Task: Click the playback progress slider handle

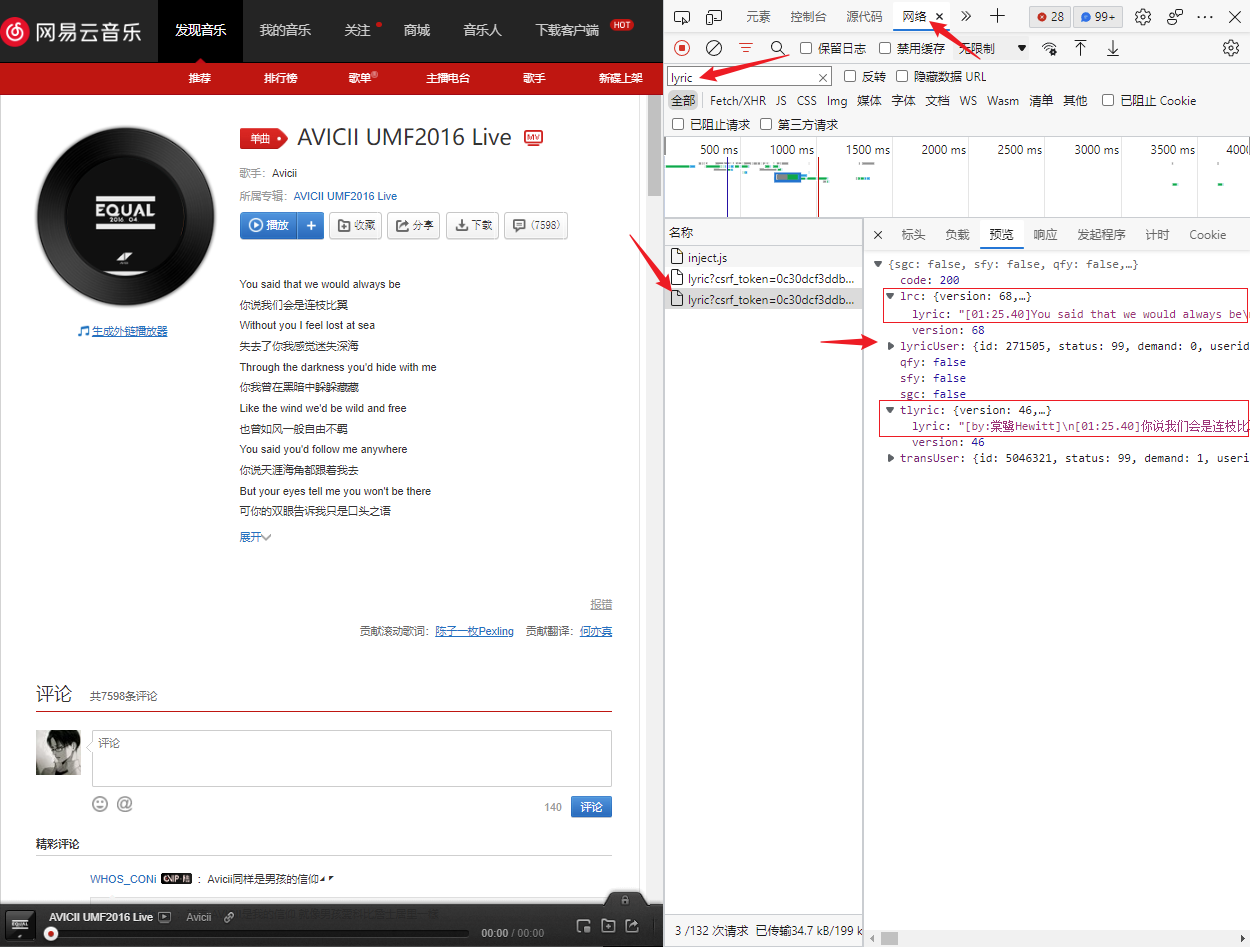Action: 51,933
